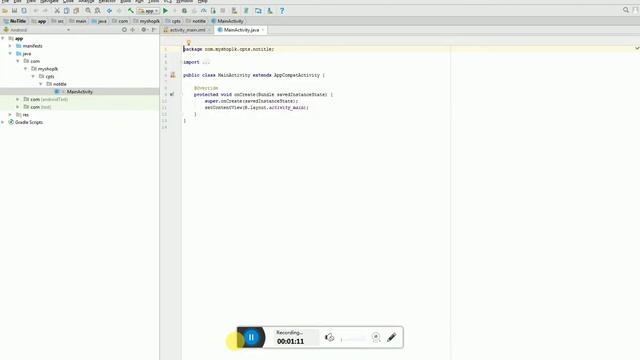The height and width of the screenshot is (360, 640).
Task: Click the recorder pencil annotation icon
Action: [x=391, y=337]
